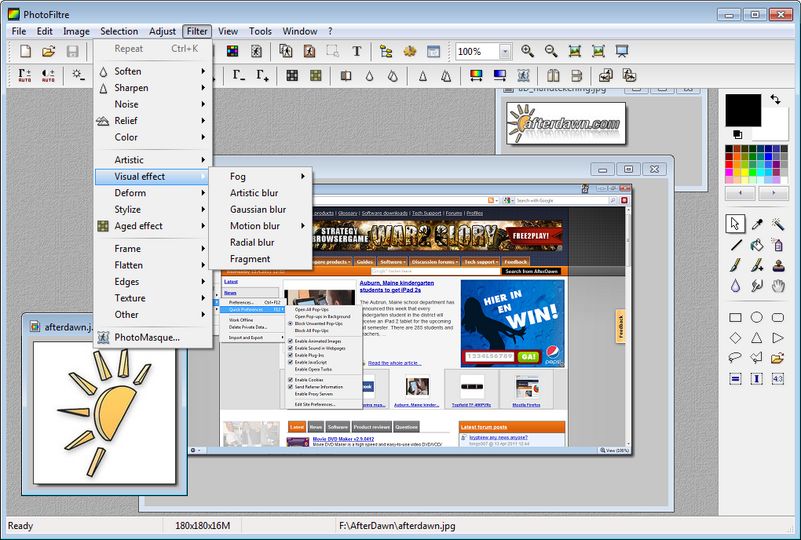Click the Open file folder icon
801x540 pixels.
point(49,51)
